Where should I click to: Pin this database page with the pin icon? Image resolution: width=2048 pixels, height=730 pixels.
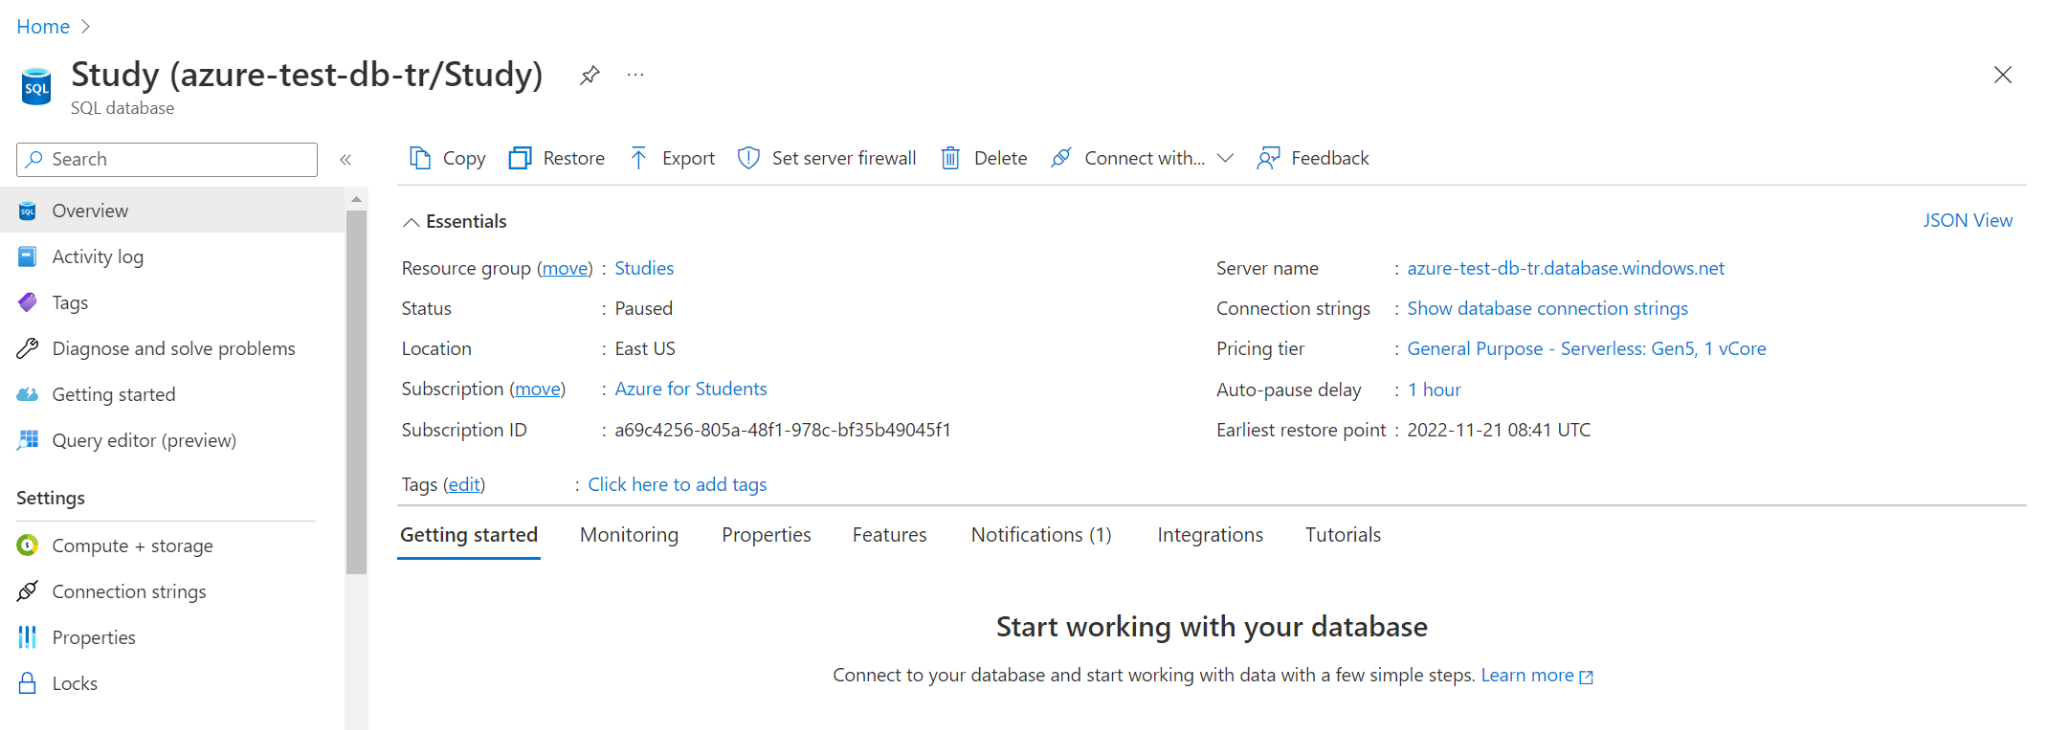pyautogui.click(x=590, y=75)
